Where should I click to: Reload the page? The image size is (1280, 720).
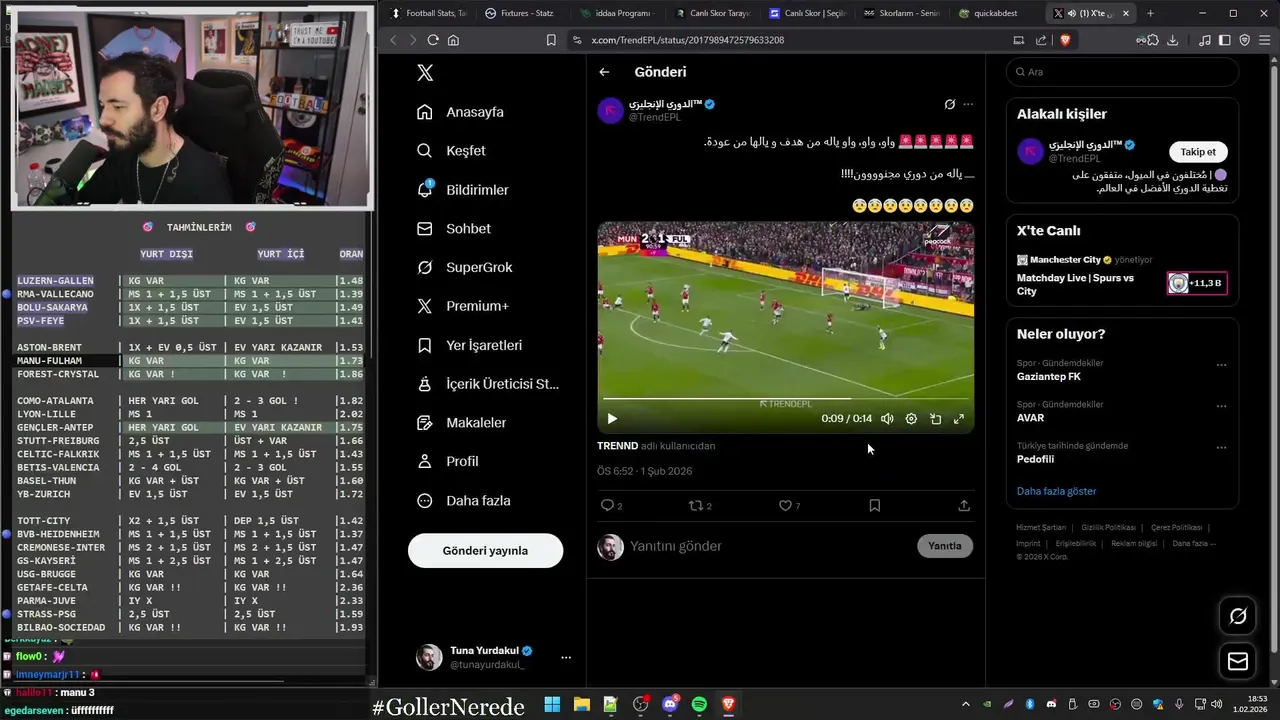(x=433, y=40)
